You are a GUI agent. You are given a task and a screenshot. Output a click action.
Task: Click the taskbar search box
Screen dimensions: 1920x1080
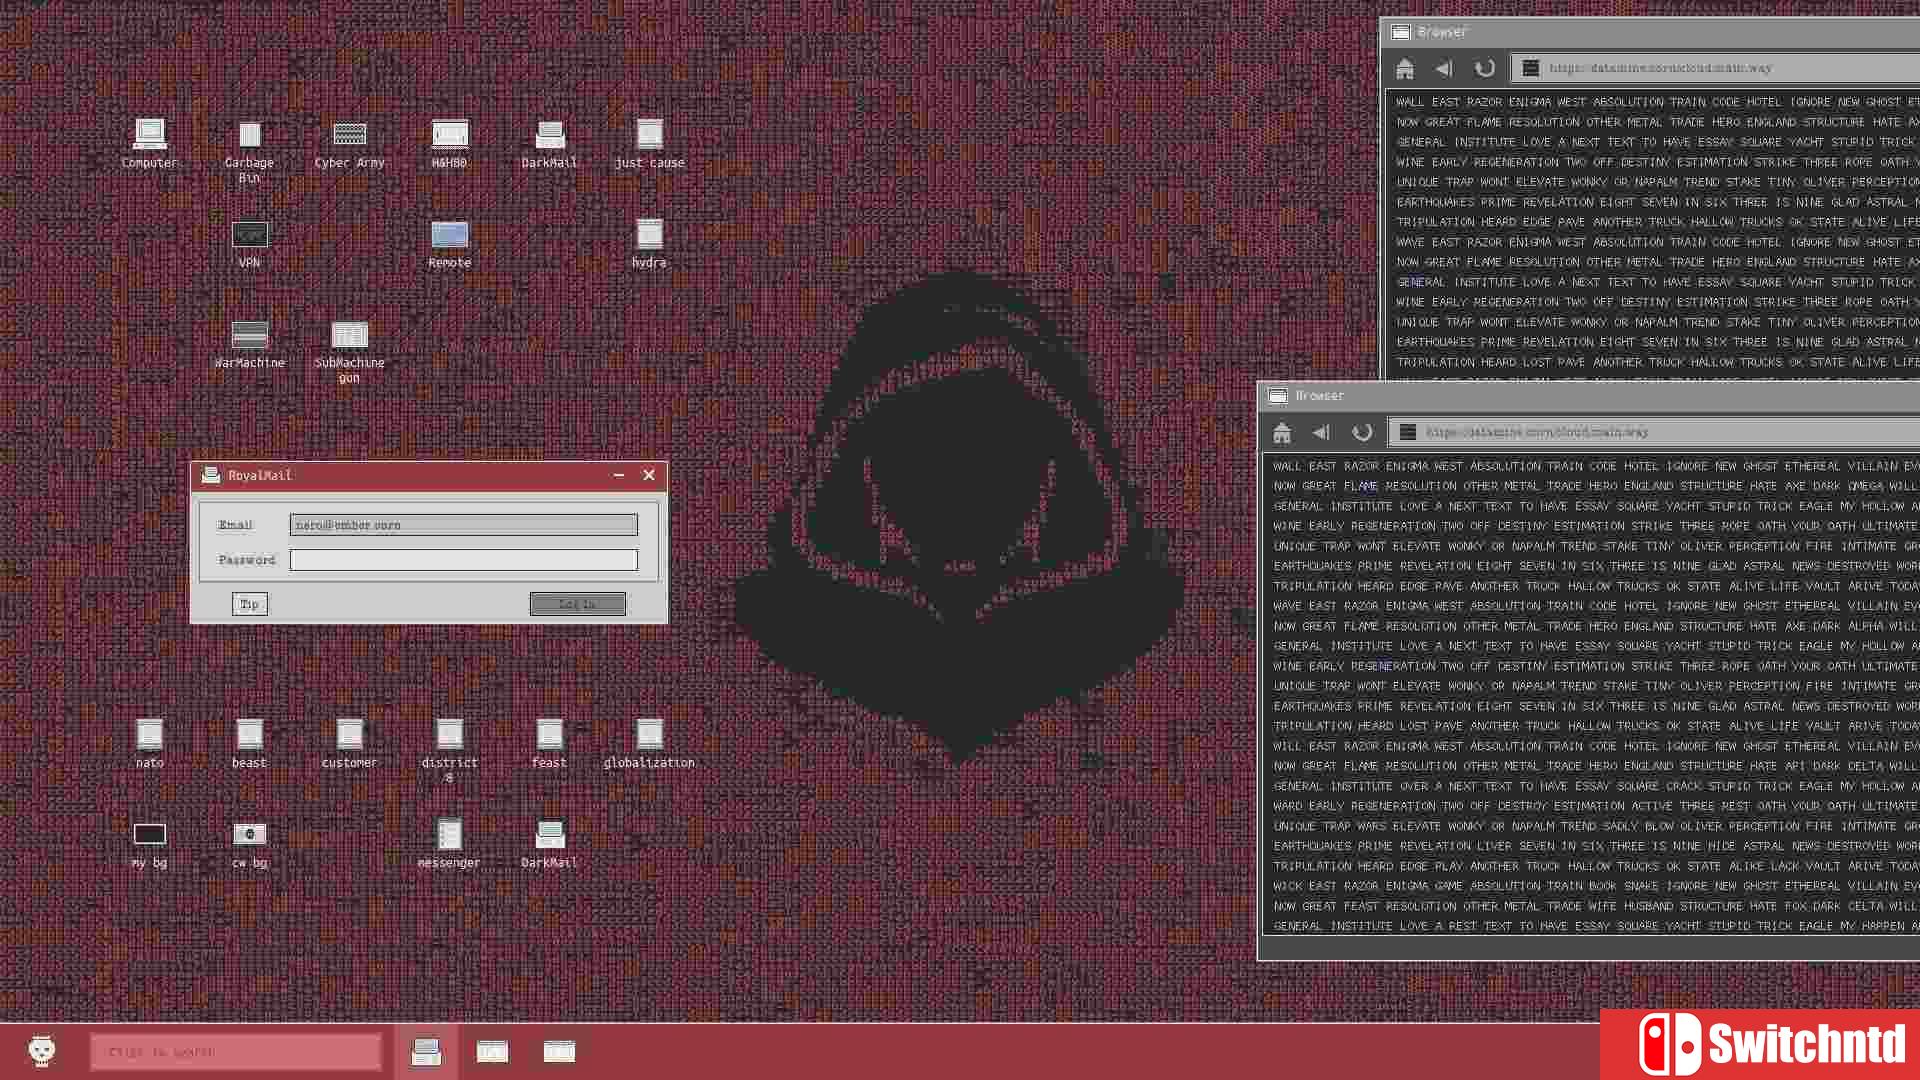coord(236,1052)
